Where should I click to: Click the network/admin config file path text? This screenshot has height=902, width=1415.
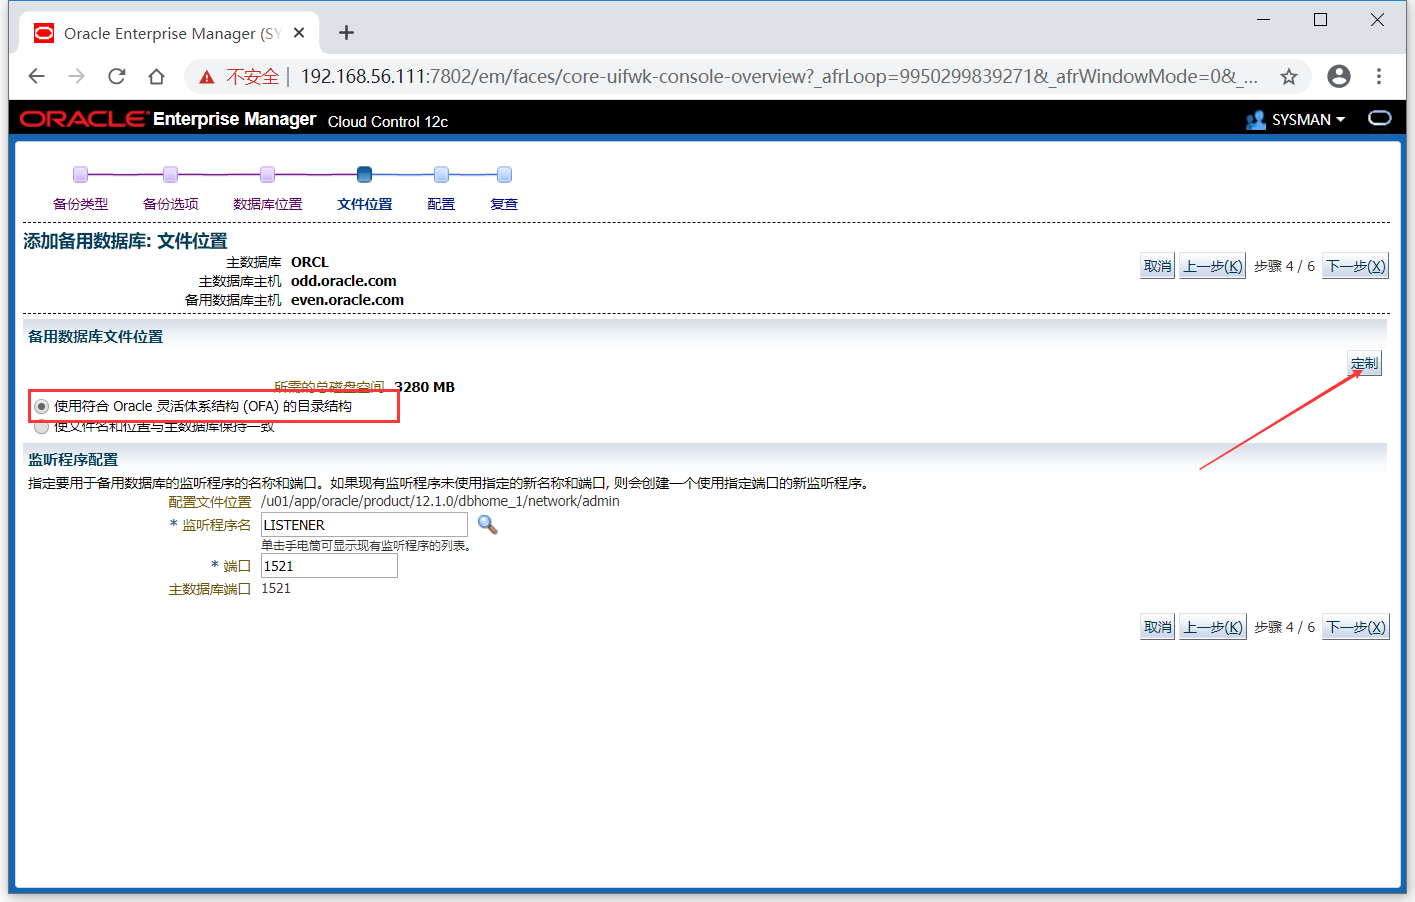(x=440, y=501)
